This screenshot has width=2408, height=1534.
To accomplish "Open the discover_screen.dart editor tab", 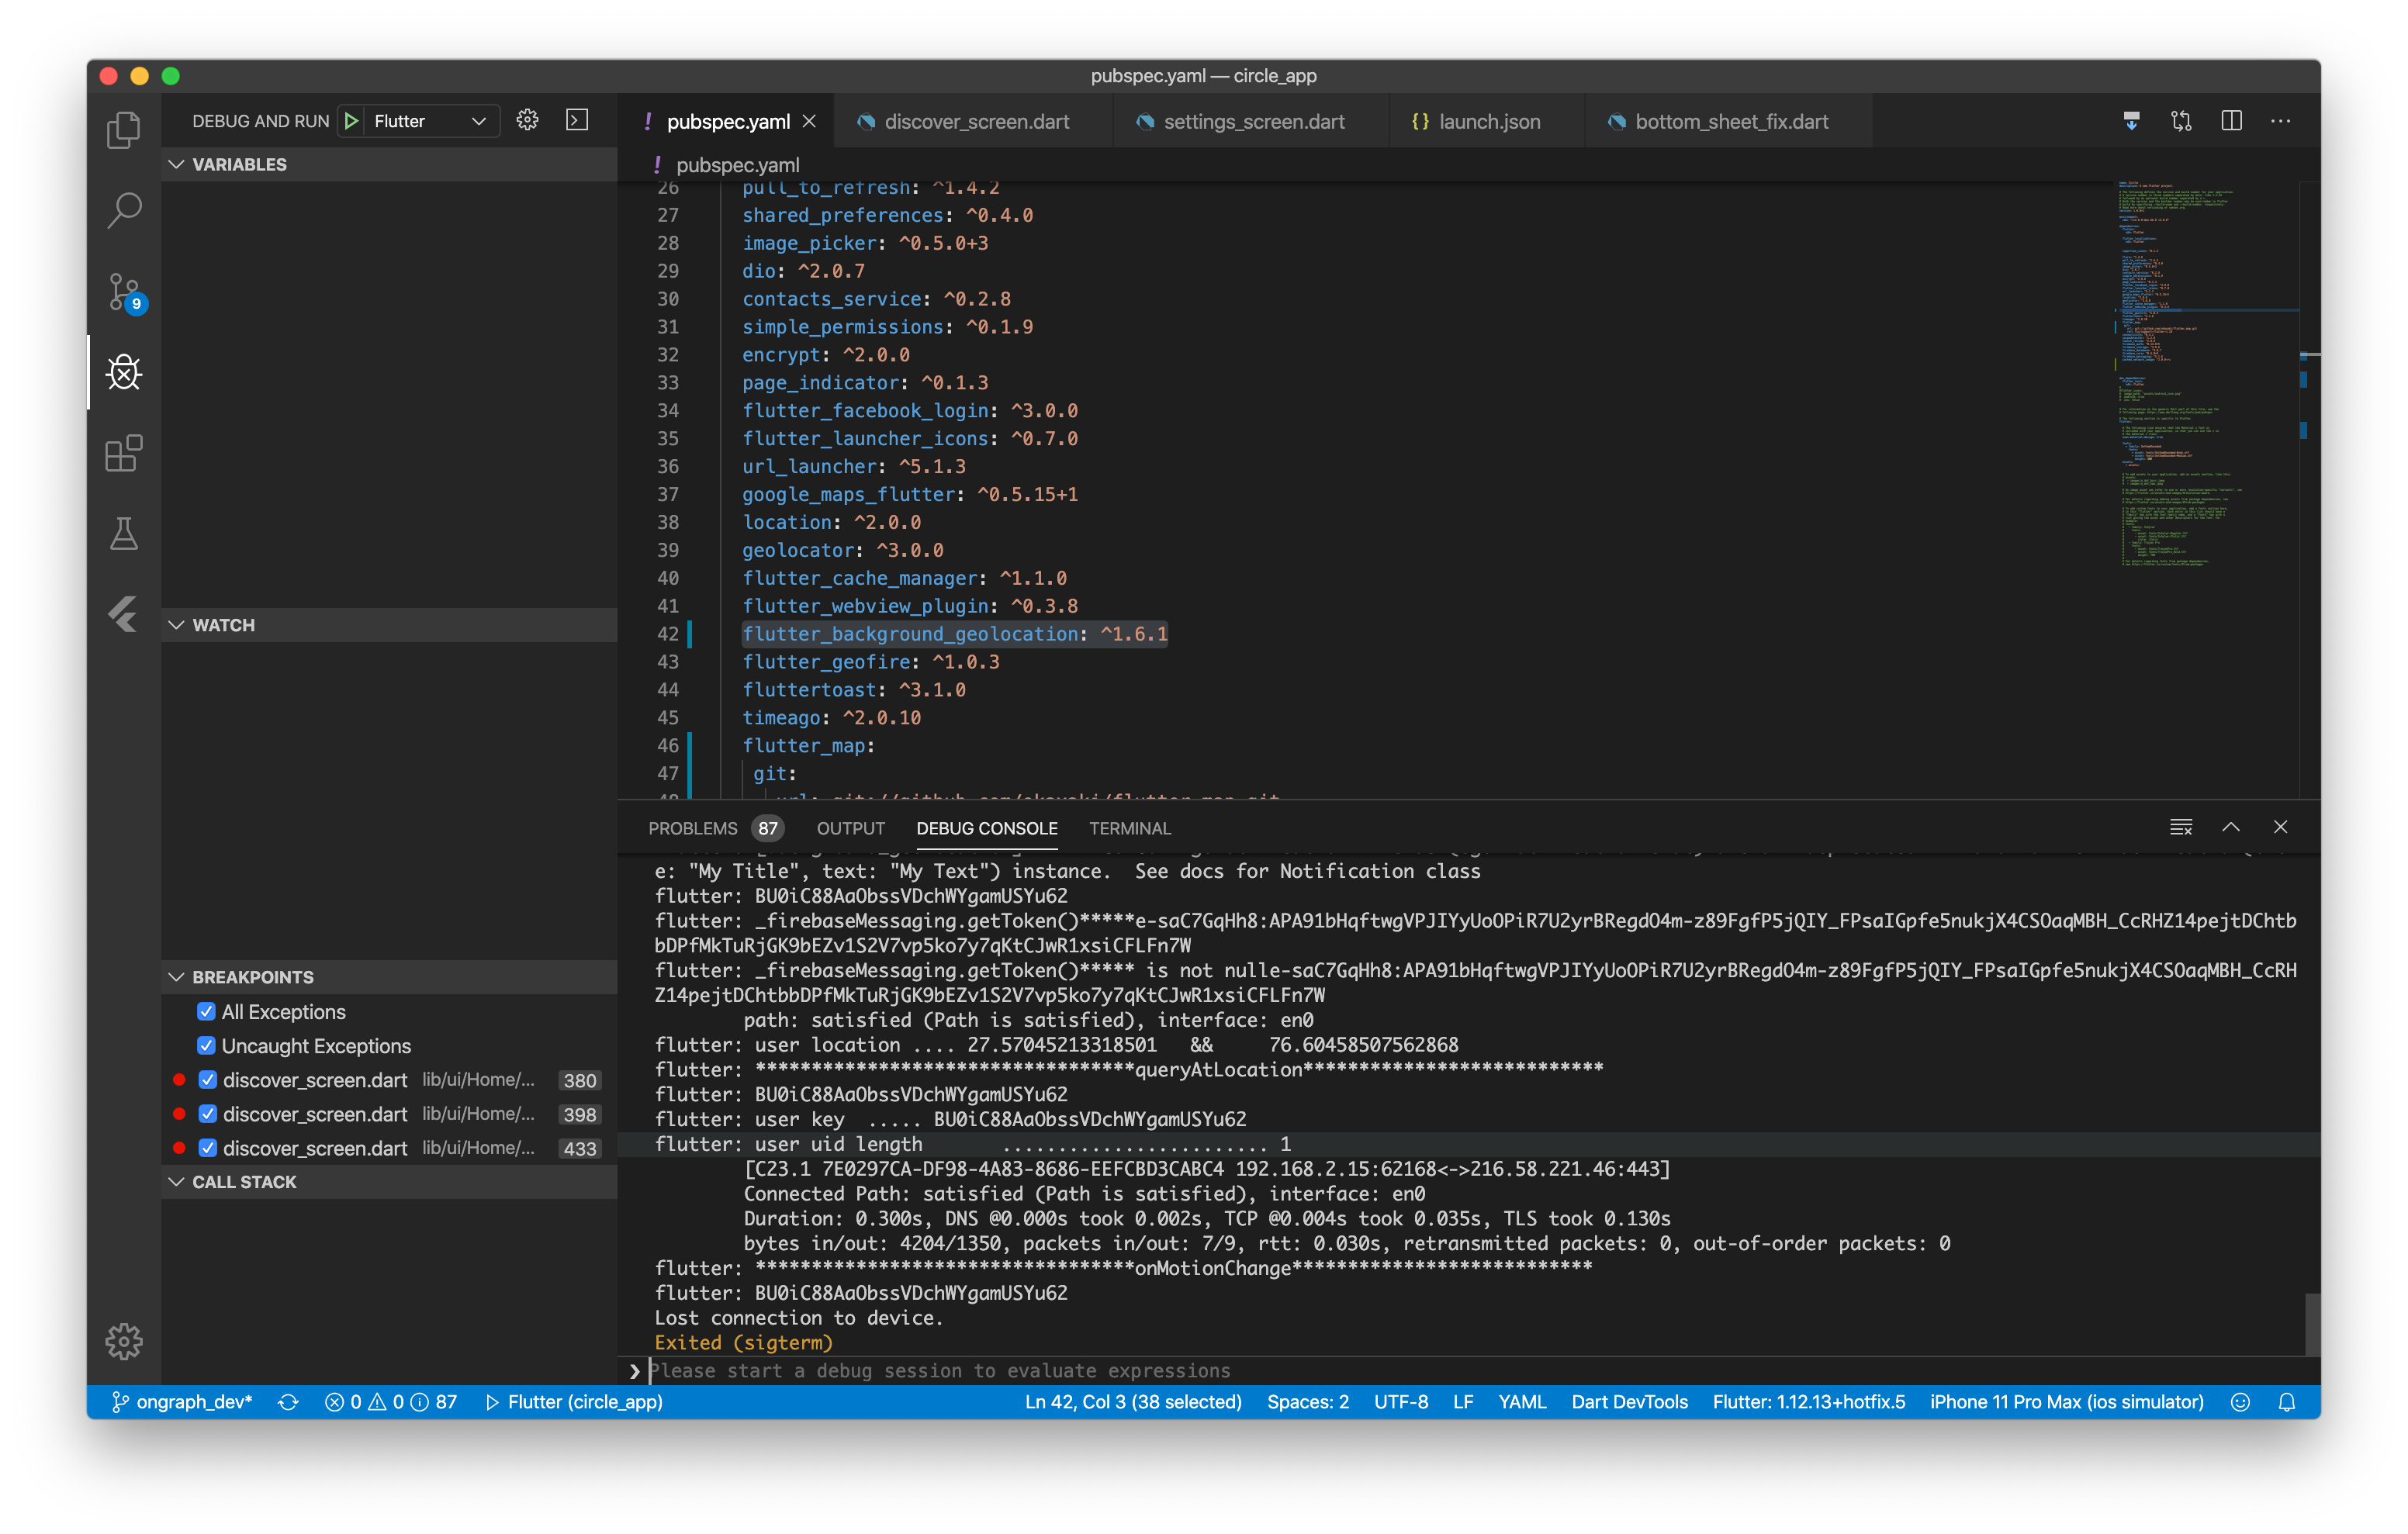I will point(976,121).
